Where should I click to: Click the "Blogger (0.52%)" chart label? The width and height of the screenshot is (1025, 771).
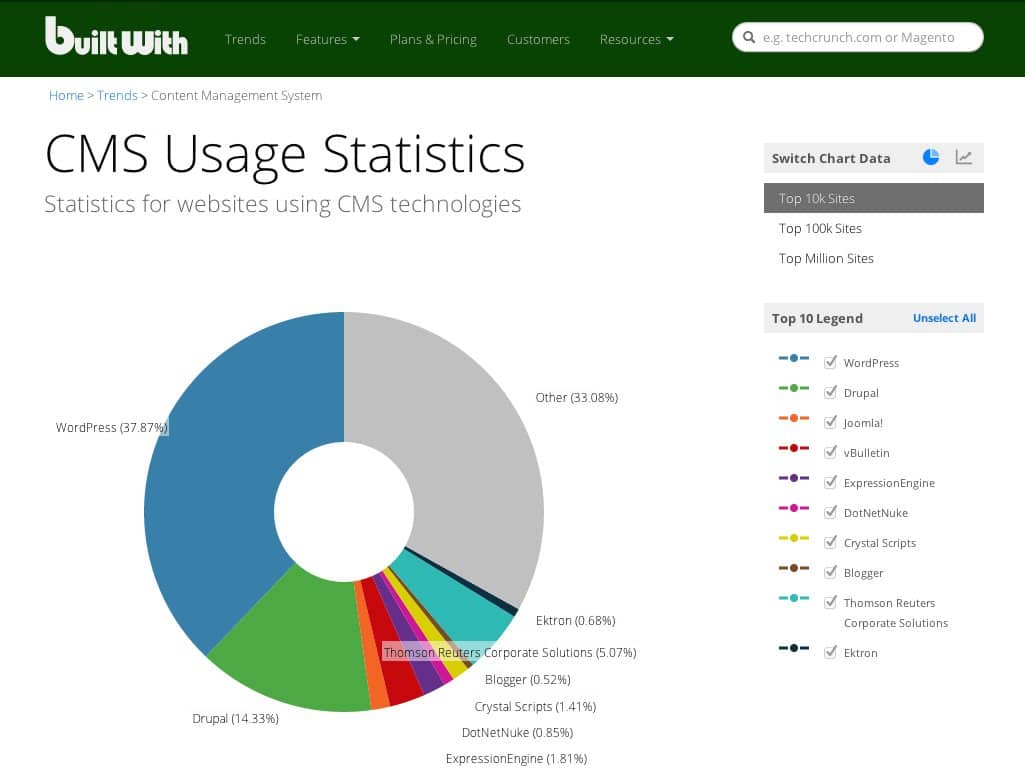(x=528, y=679)
